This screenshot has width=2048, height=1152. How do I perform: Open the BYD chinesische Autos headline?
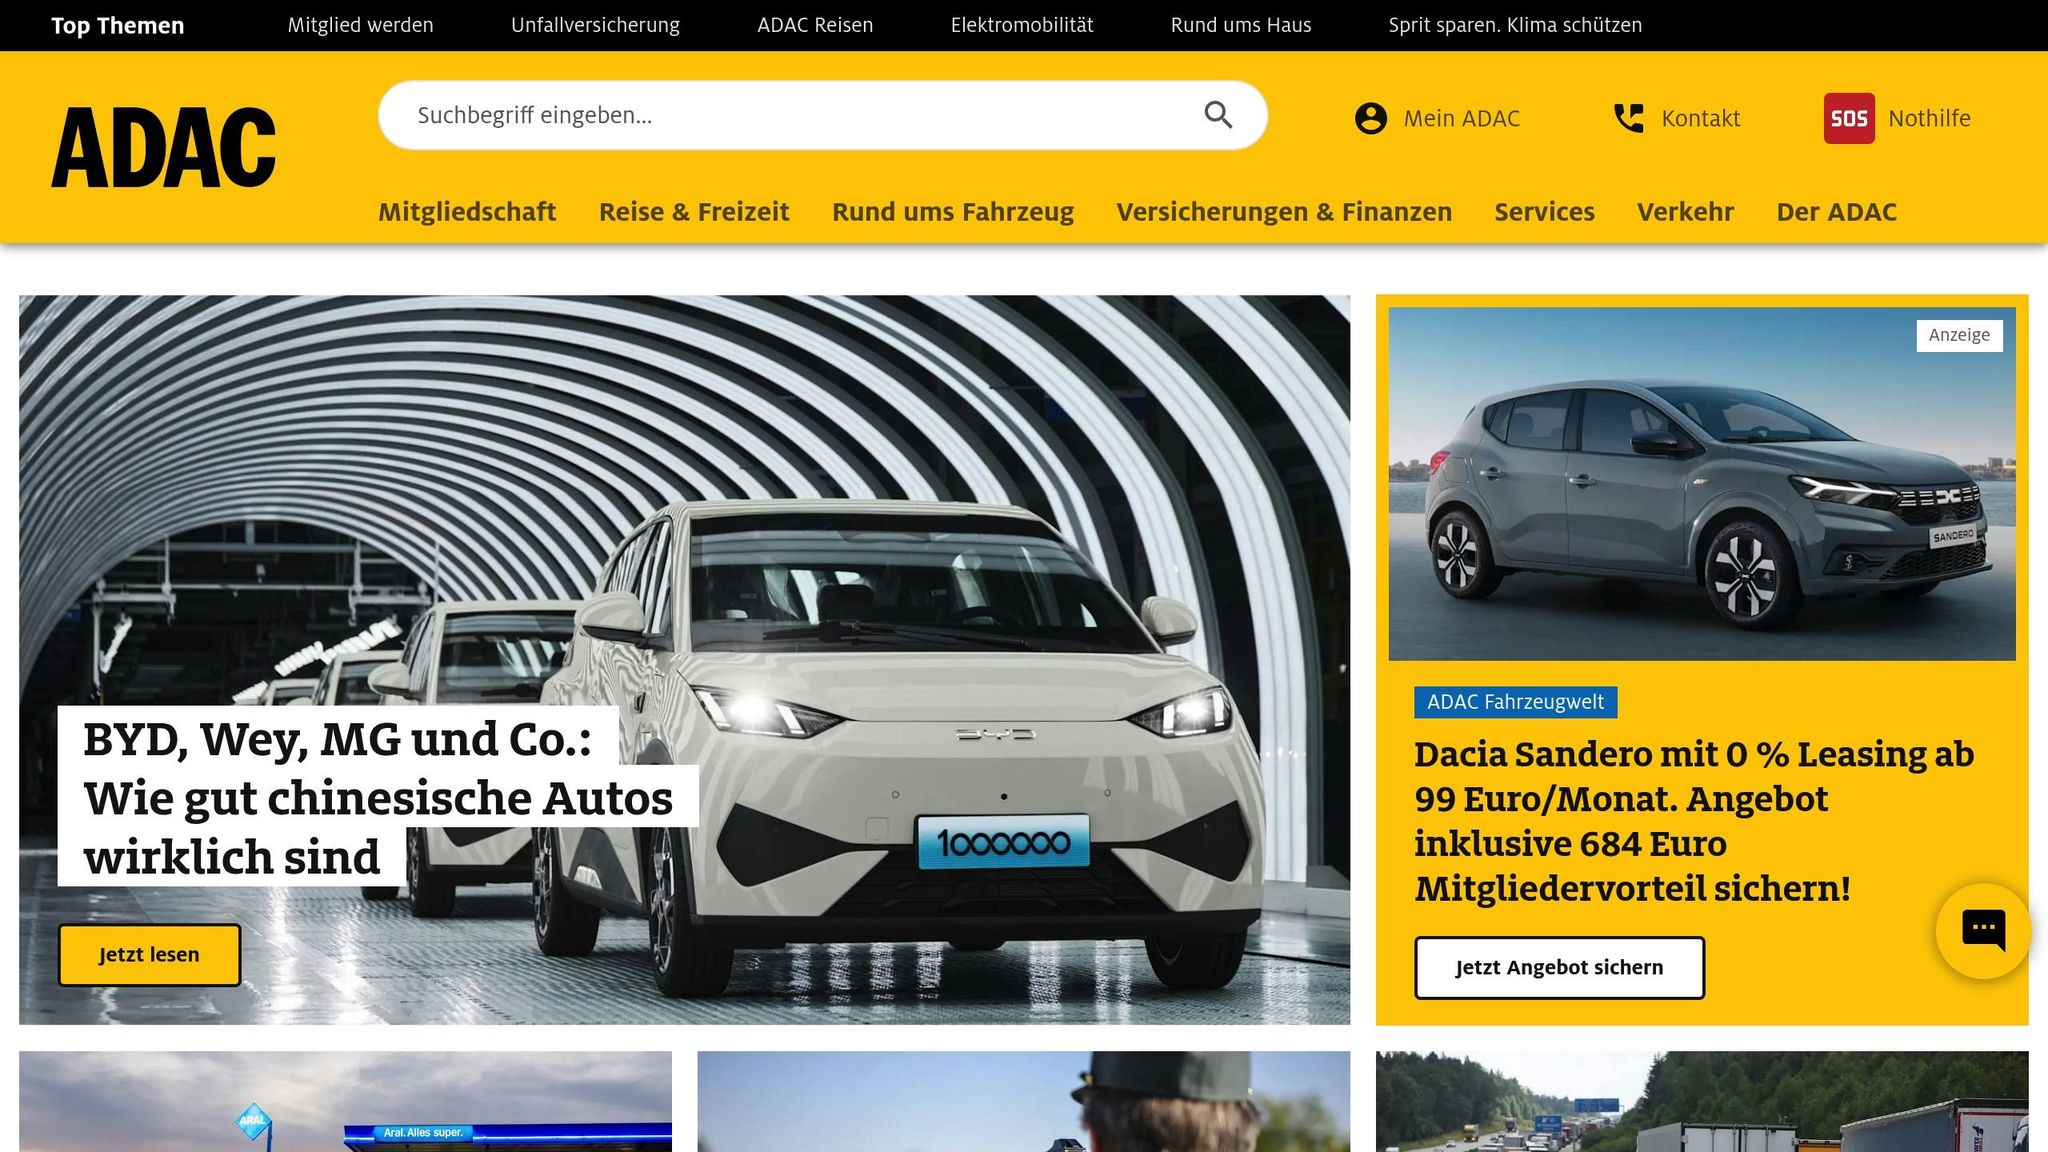coord(378,797)
